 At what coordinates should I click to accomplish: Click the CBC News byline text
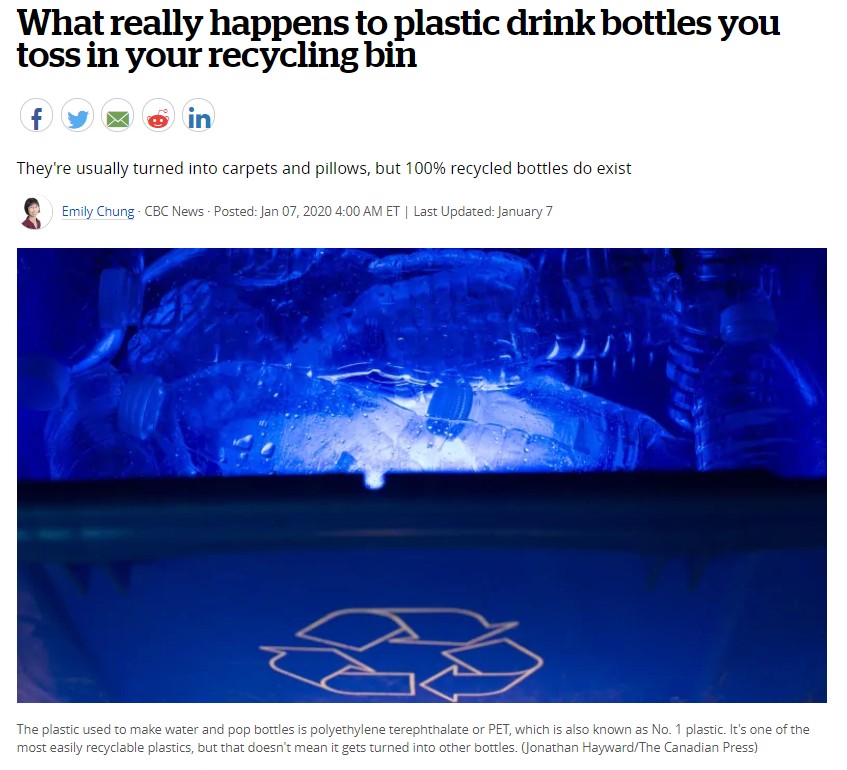[174, 211]
